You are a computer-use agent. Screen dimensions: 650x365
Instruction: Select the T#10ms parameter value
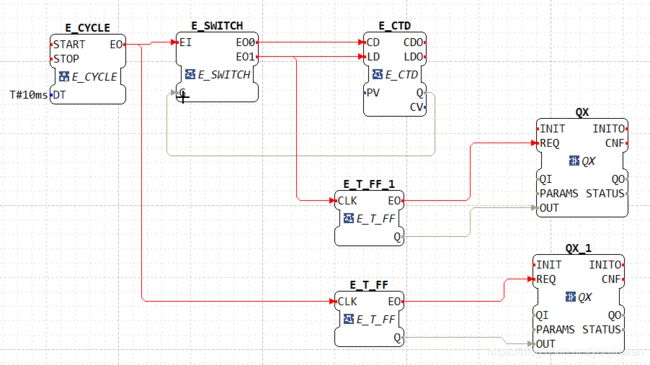[x=29, y=95]
